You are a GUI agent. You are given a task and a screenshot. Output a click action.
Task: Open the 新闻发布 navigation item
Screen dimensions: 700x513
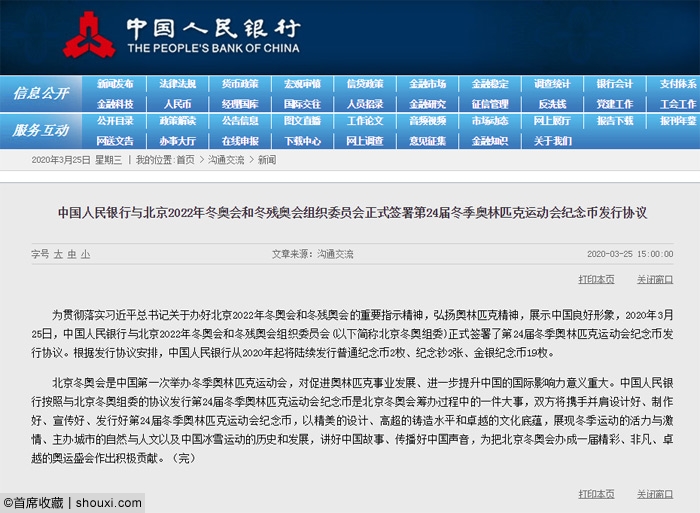(115, 83)
